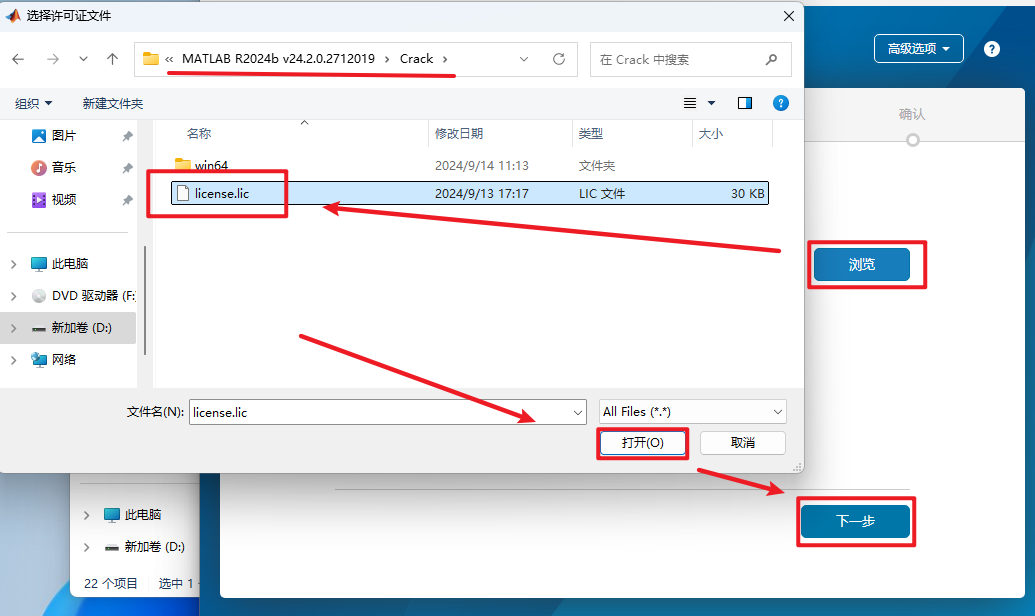Click the refresh icon in address bar
Viewport: 1035px width, 616px height.
[559, 59]
